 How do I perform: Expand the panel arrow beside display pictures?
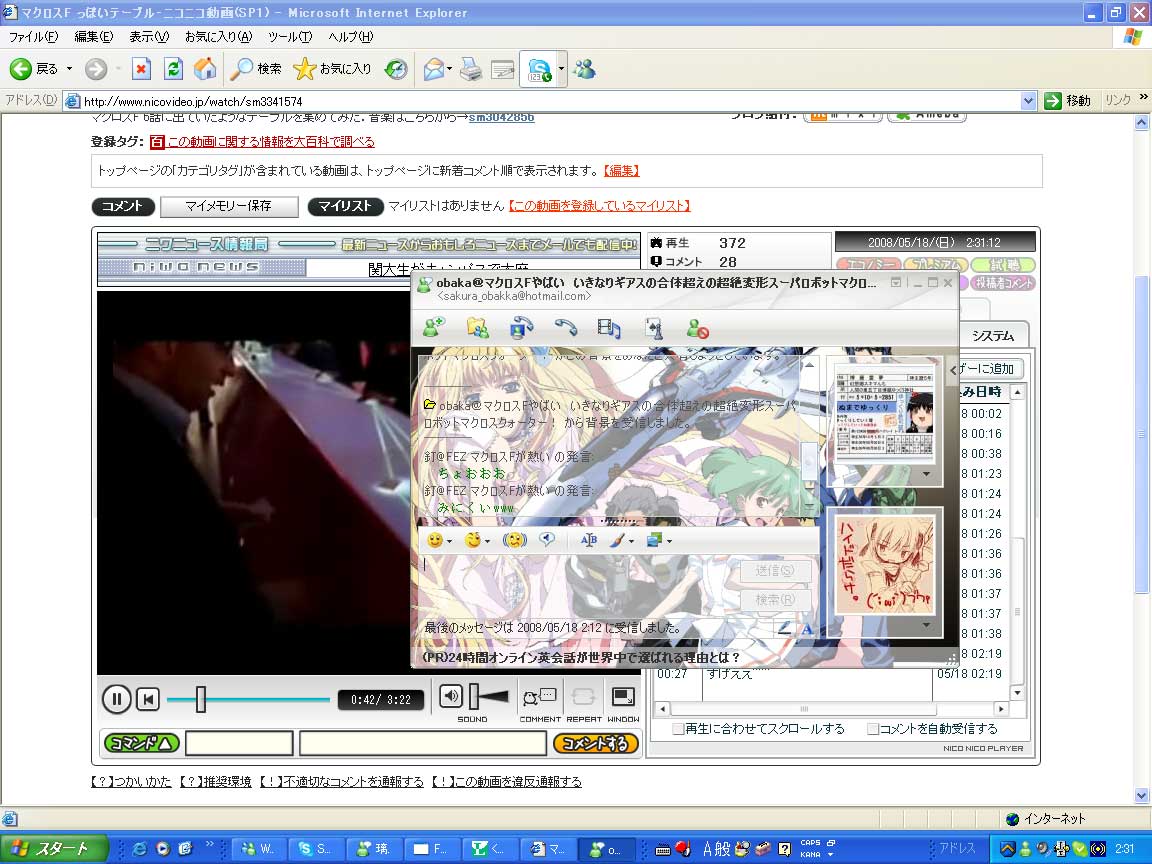pyautogui.click(x=953, y=370)
